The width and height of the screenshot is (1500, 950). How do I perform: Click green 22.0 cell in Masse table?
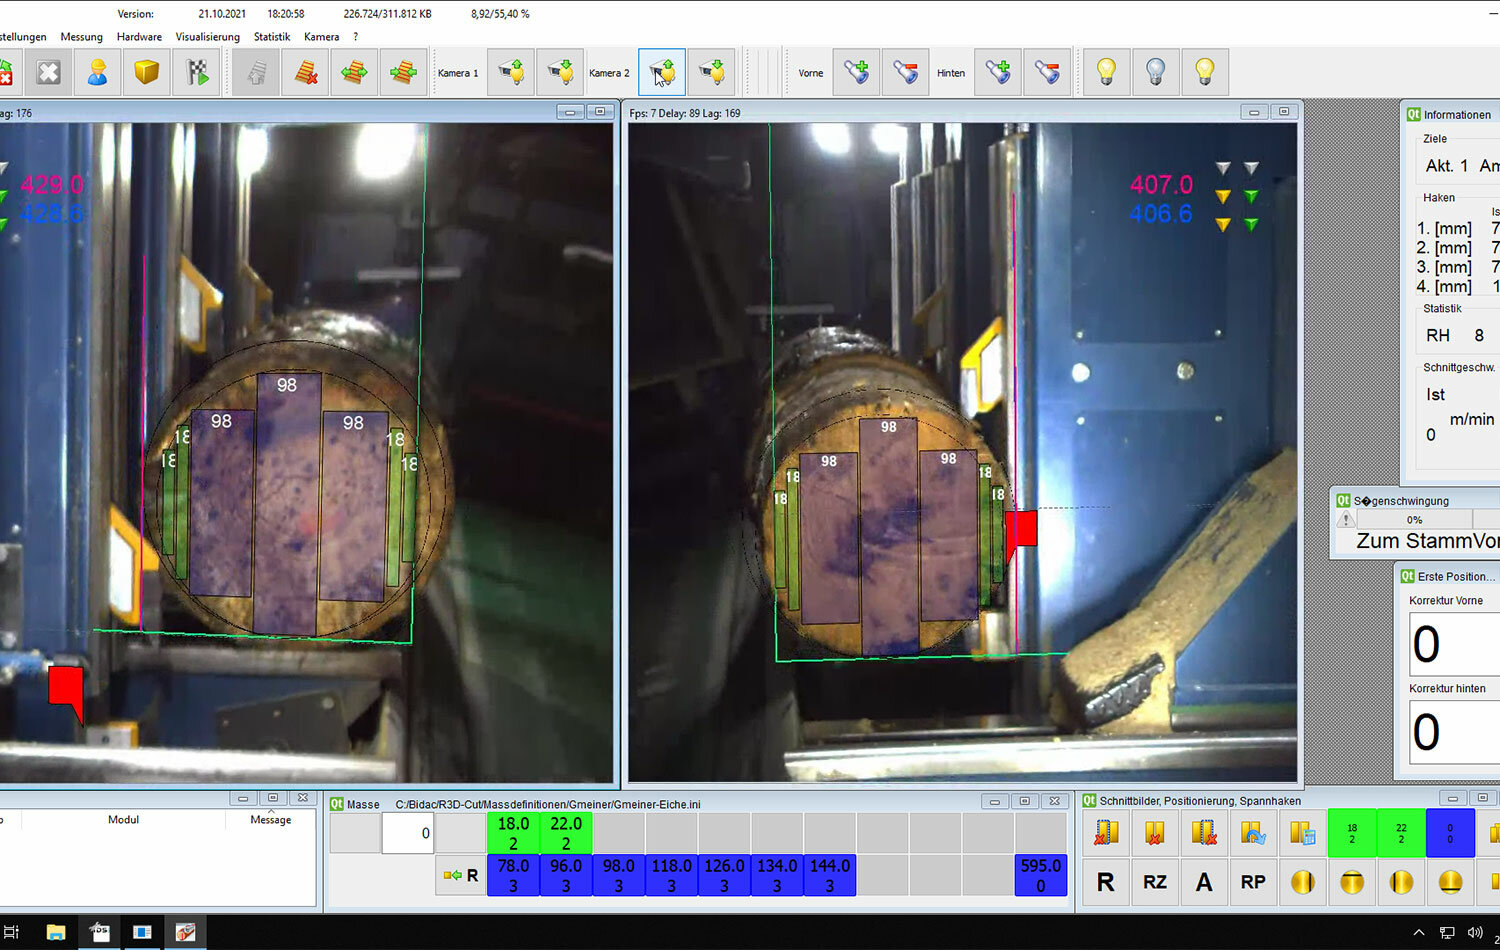(x=566, y=833)
